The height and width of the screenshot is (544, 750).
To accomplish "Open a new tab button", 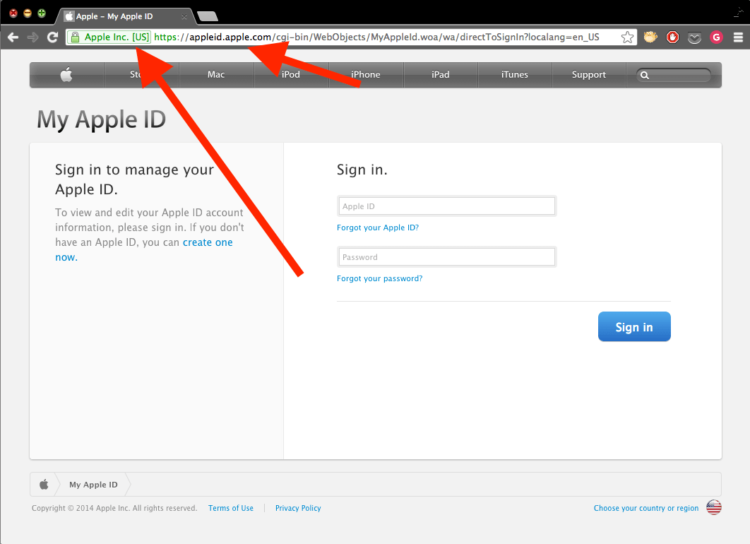I will coord(208,17).
